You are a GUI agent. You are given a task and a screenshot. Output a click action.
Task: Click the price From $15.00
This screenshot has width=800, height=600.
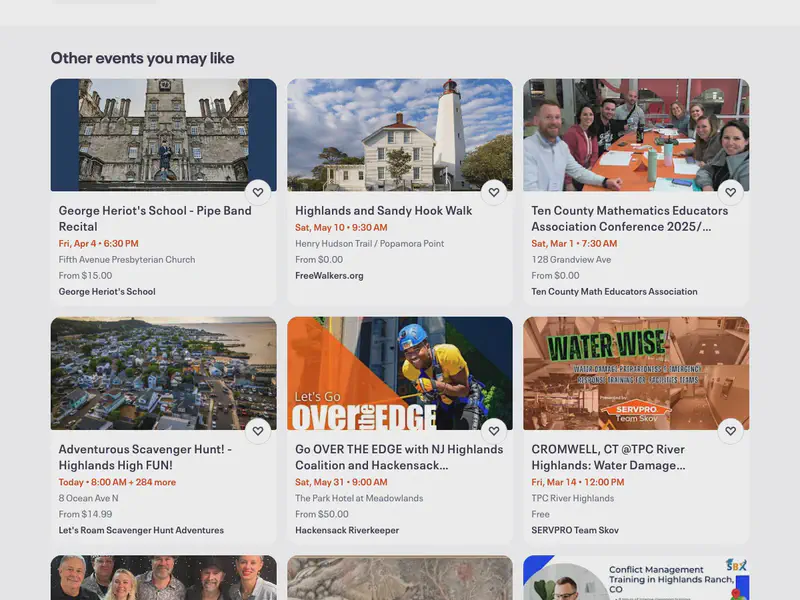pyautogui.click(x=85, y=276)
